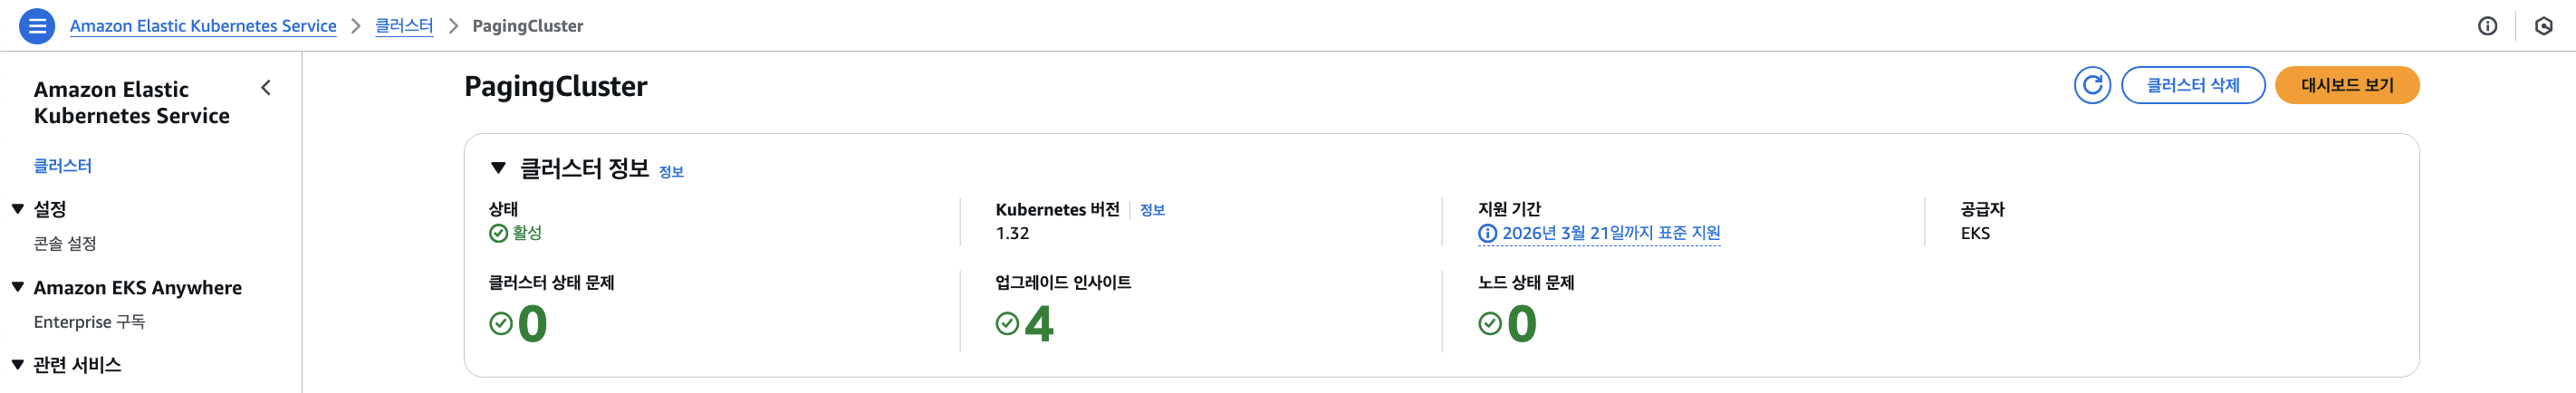Collapse the Amazon EKS Anywhere section

click(18, 287)
